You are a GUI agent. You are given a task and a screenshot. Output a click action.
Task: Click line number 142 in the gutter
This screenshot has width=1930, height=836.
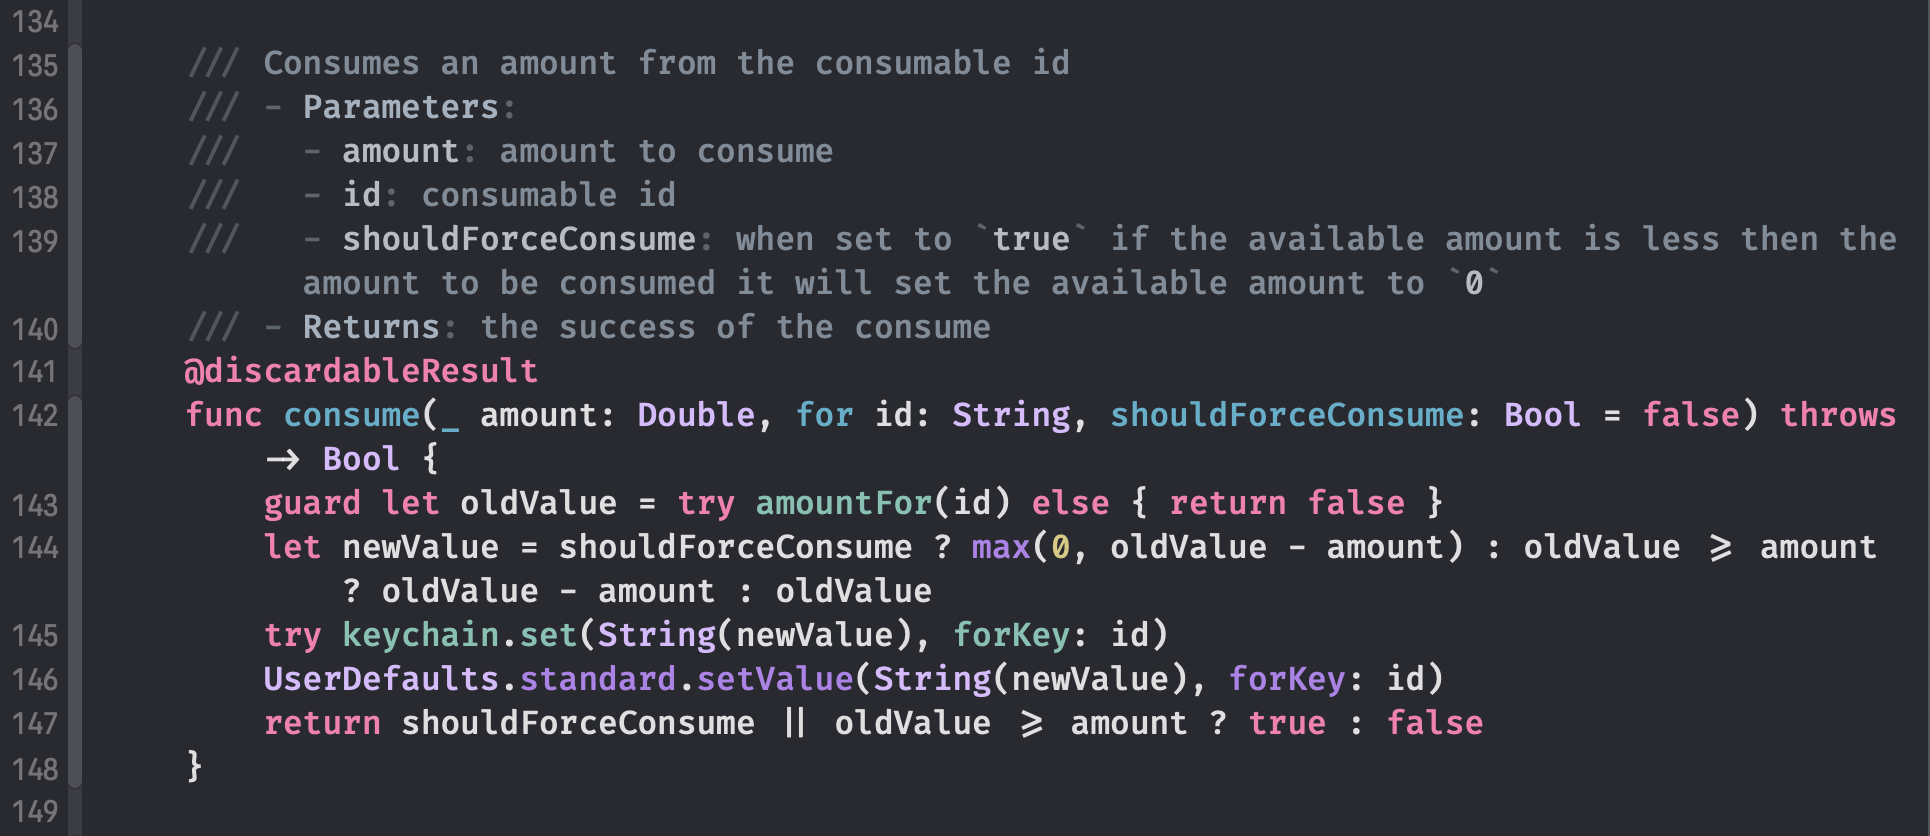point(35,416)
